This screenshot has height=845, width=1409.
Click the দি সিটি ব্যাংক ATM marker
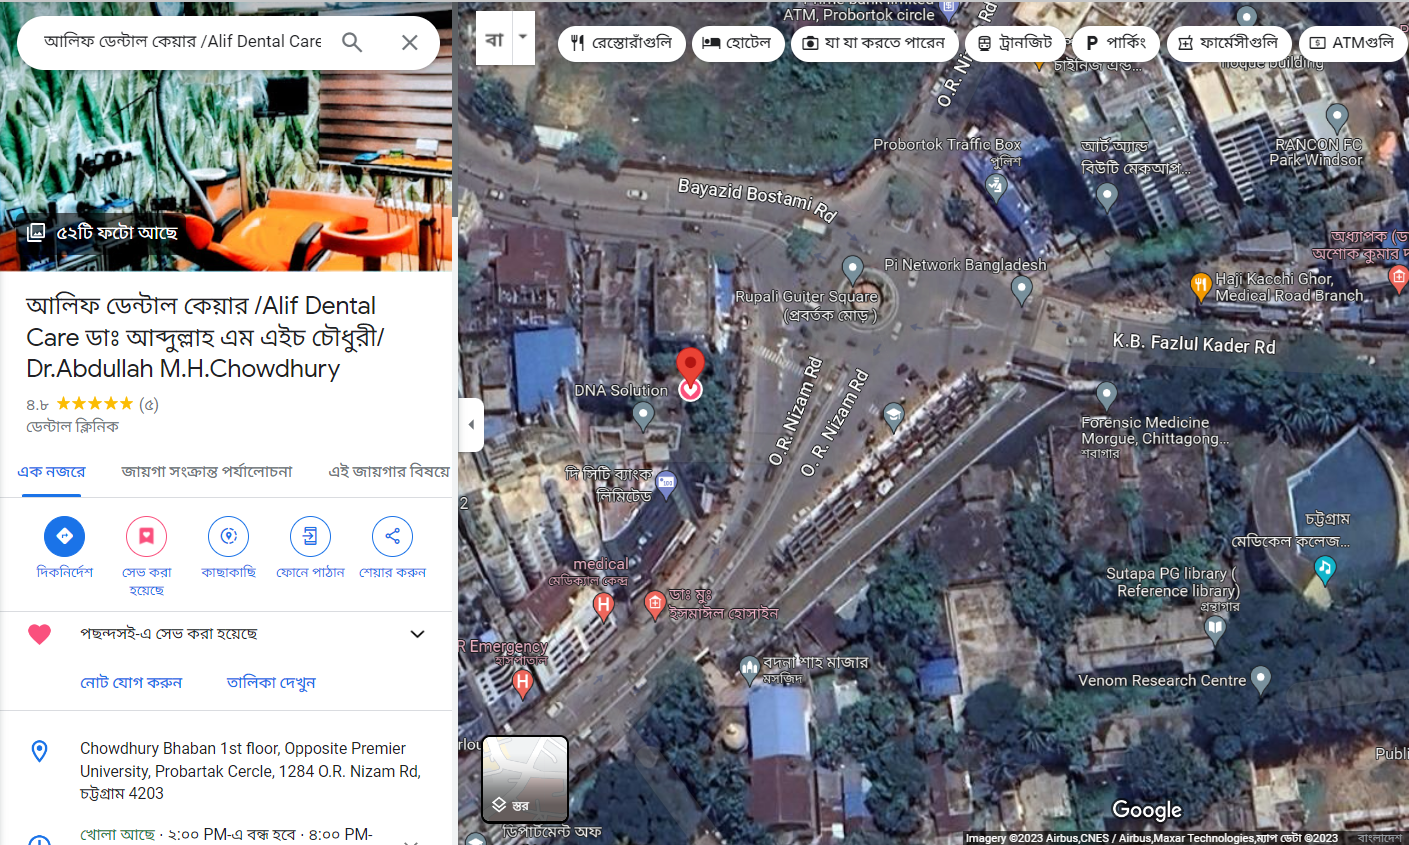[x=666, y=483]
